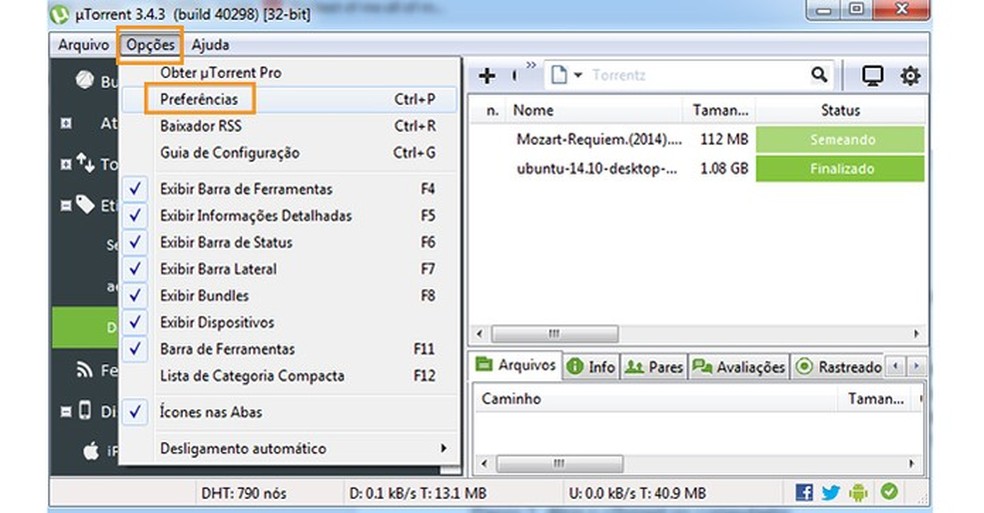The height and width of the screenshot is (513, 984).
Task: Select Baixador RSS menu entry
Action: click(x=290, y=126)
